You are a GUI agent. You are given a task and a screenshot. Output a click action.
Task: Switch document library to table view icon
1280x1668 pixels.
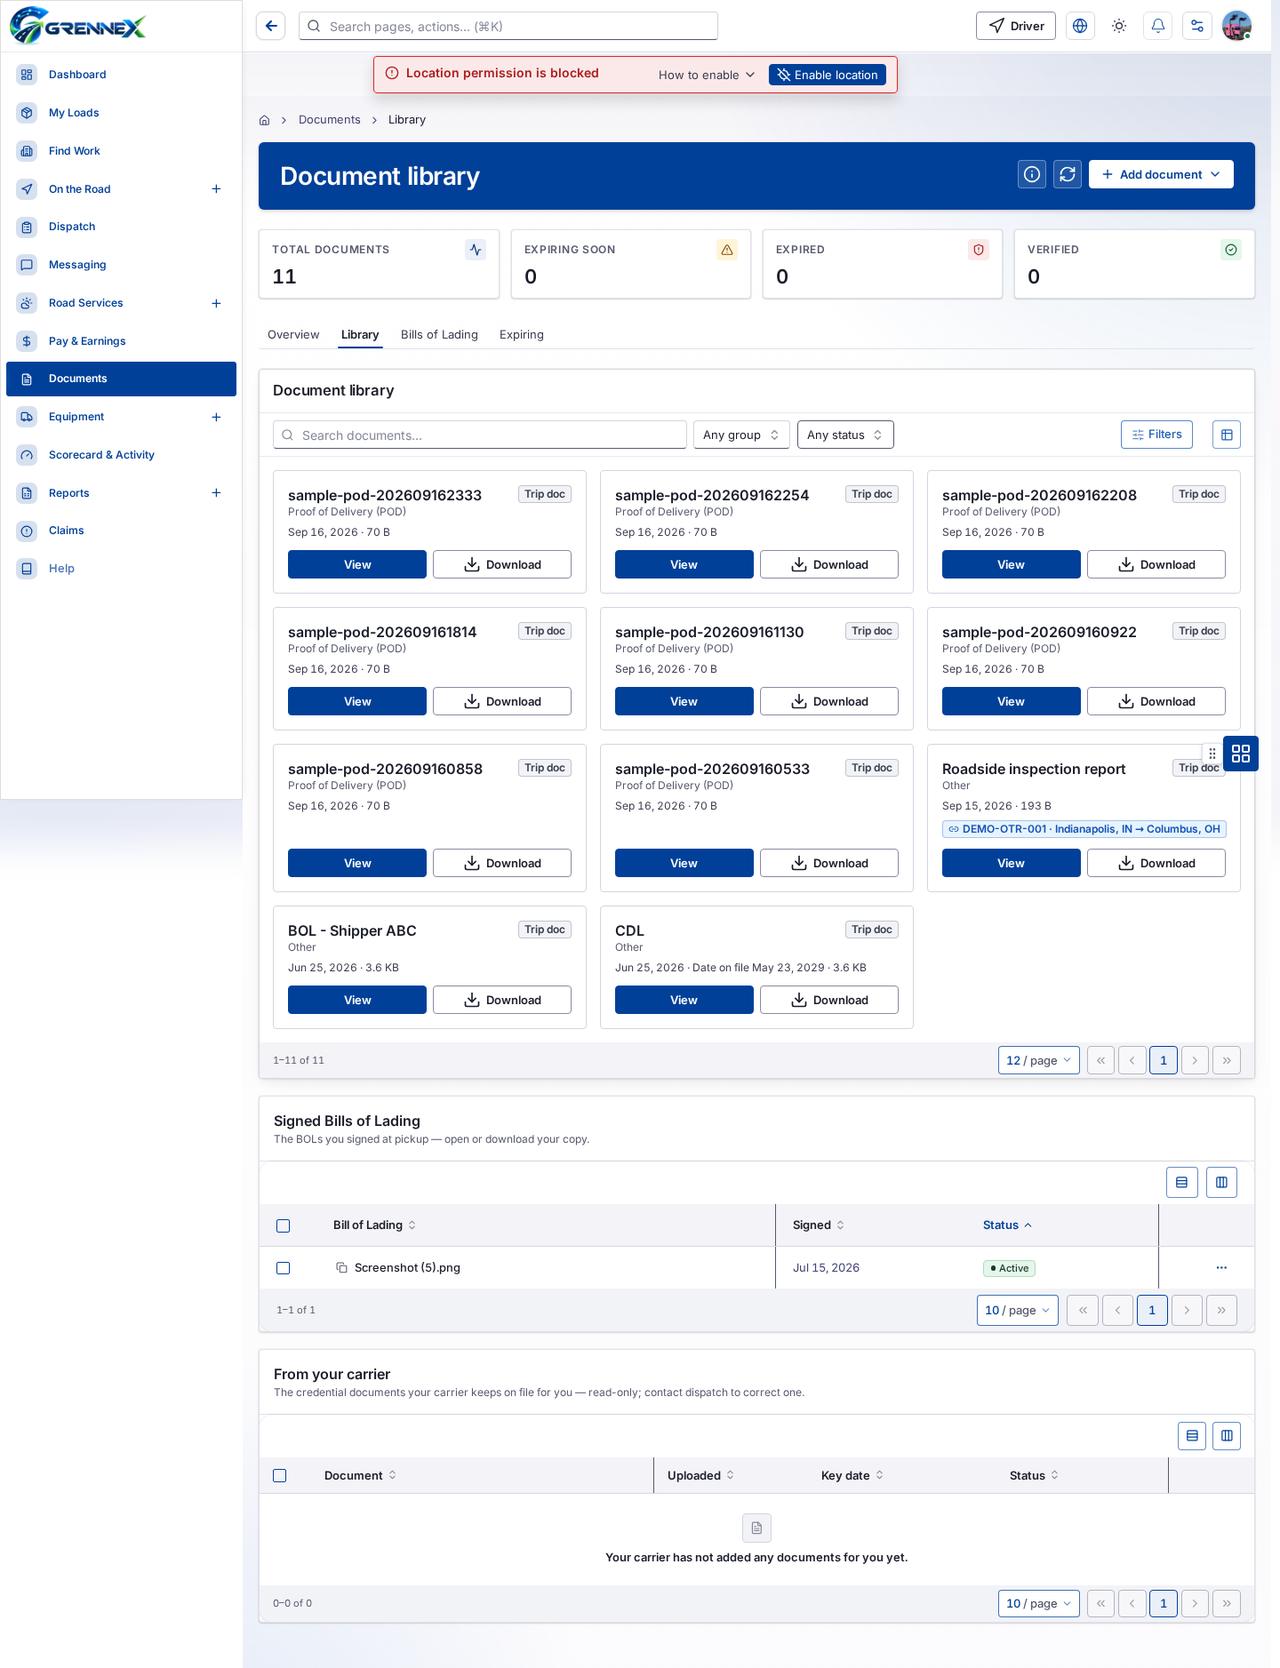1227,434
